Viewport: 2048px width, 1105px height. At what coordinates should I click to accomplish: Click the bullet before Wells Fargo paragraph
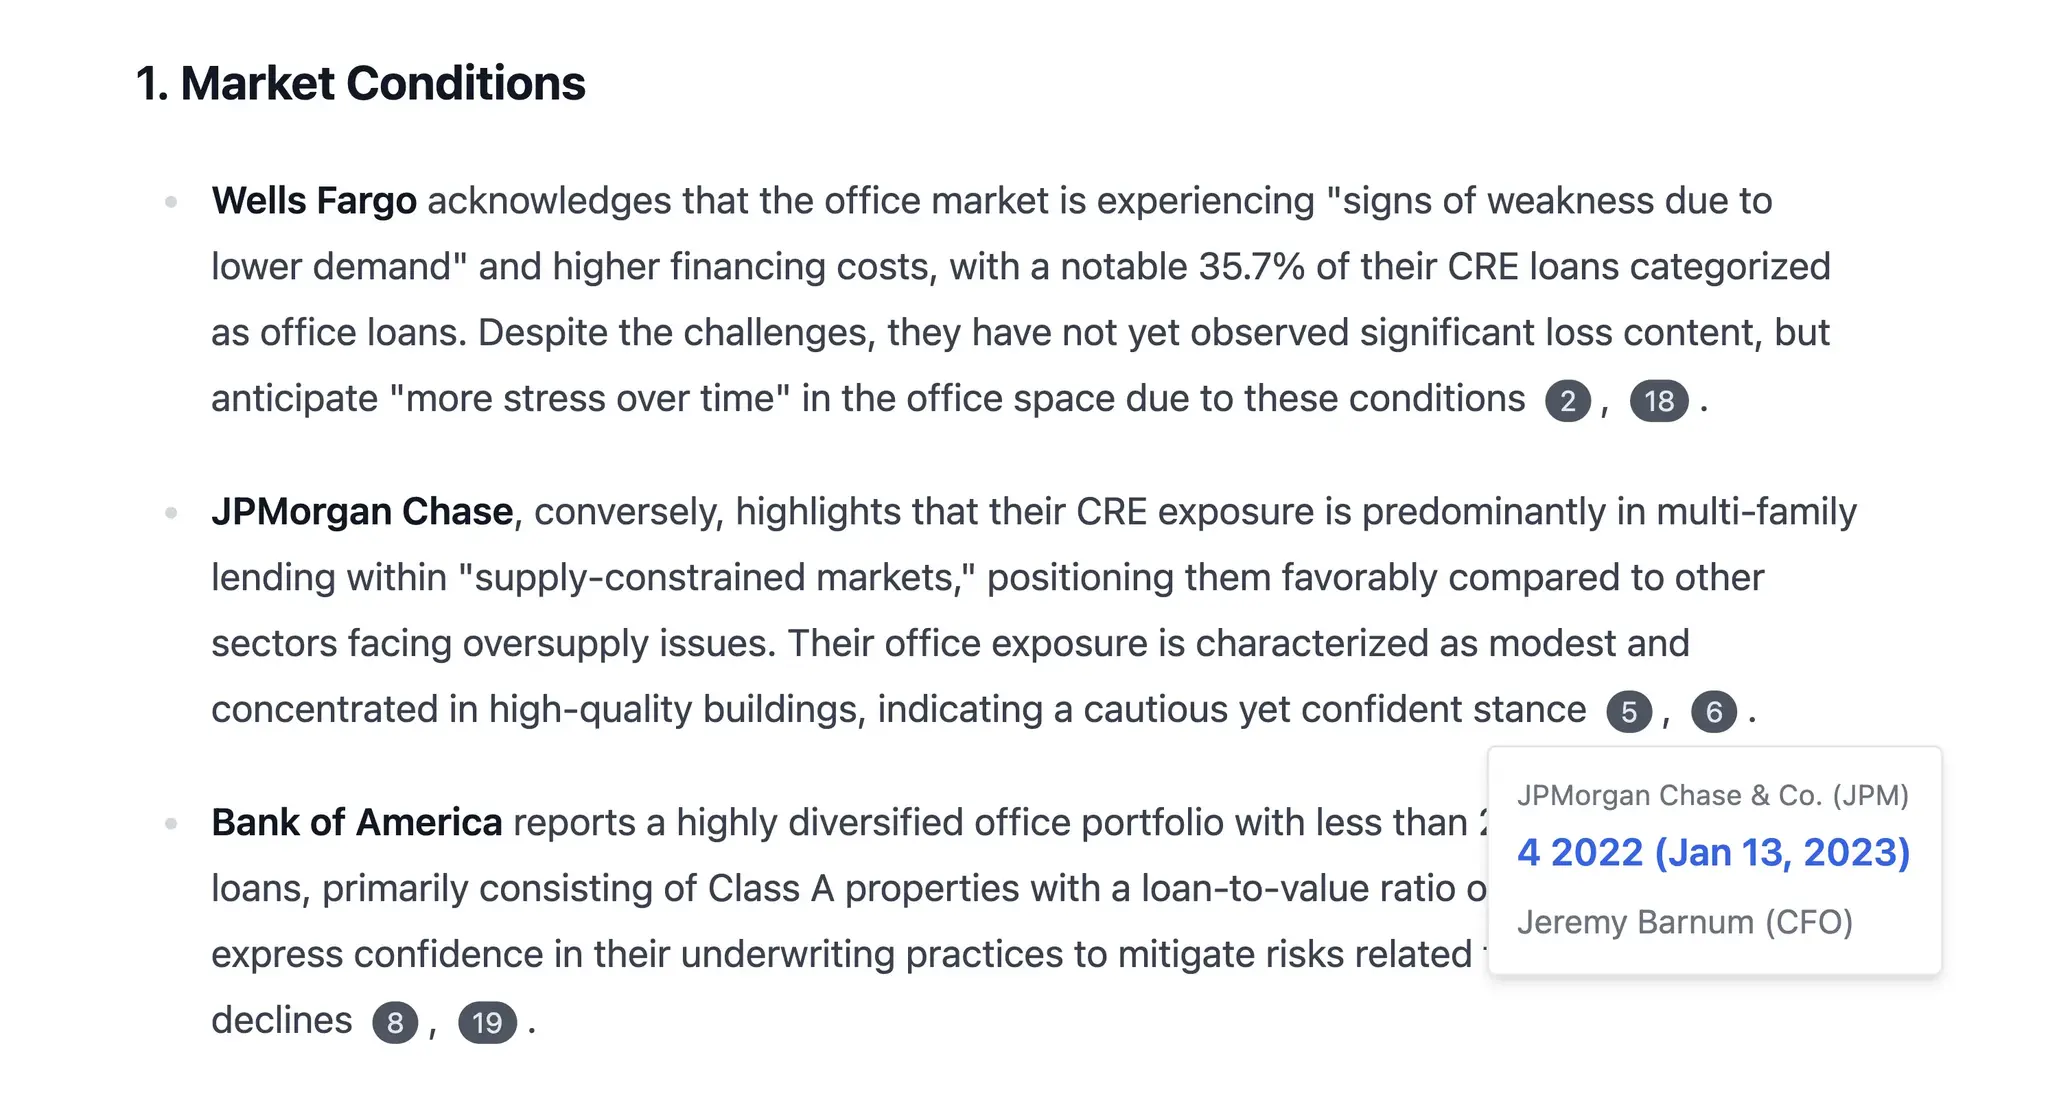pos(171,202)
